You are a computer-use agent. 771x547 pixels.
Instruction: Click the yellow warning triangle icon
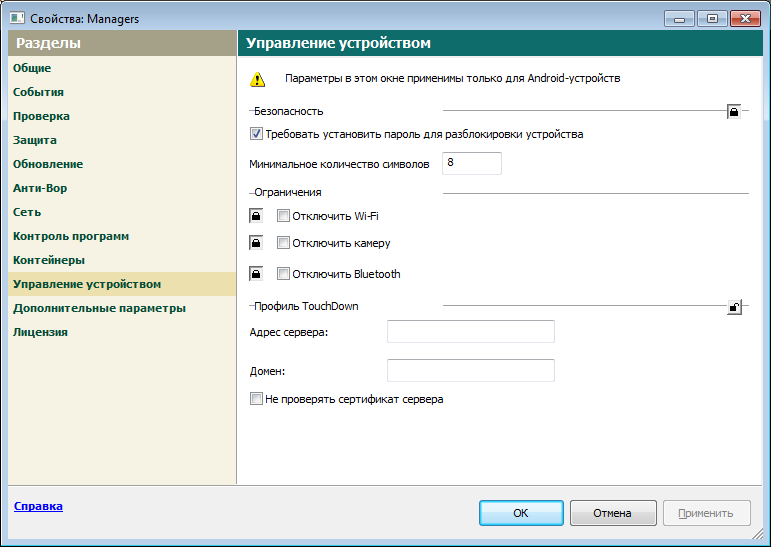pos(258,79)
